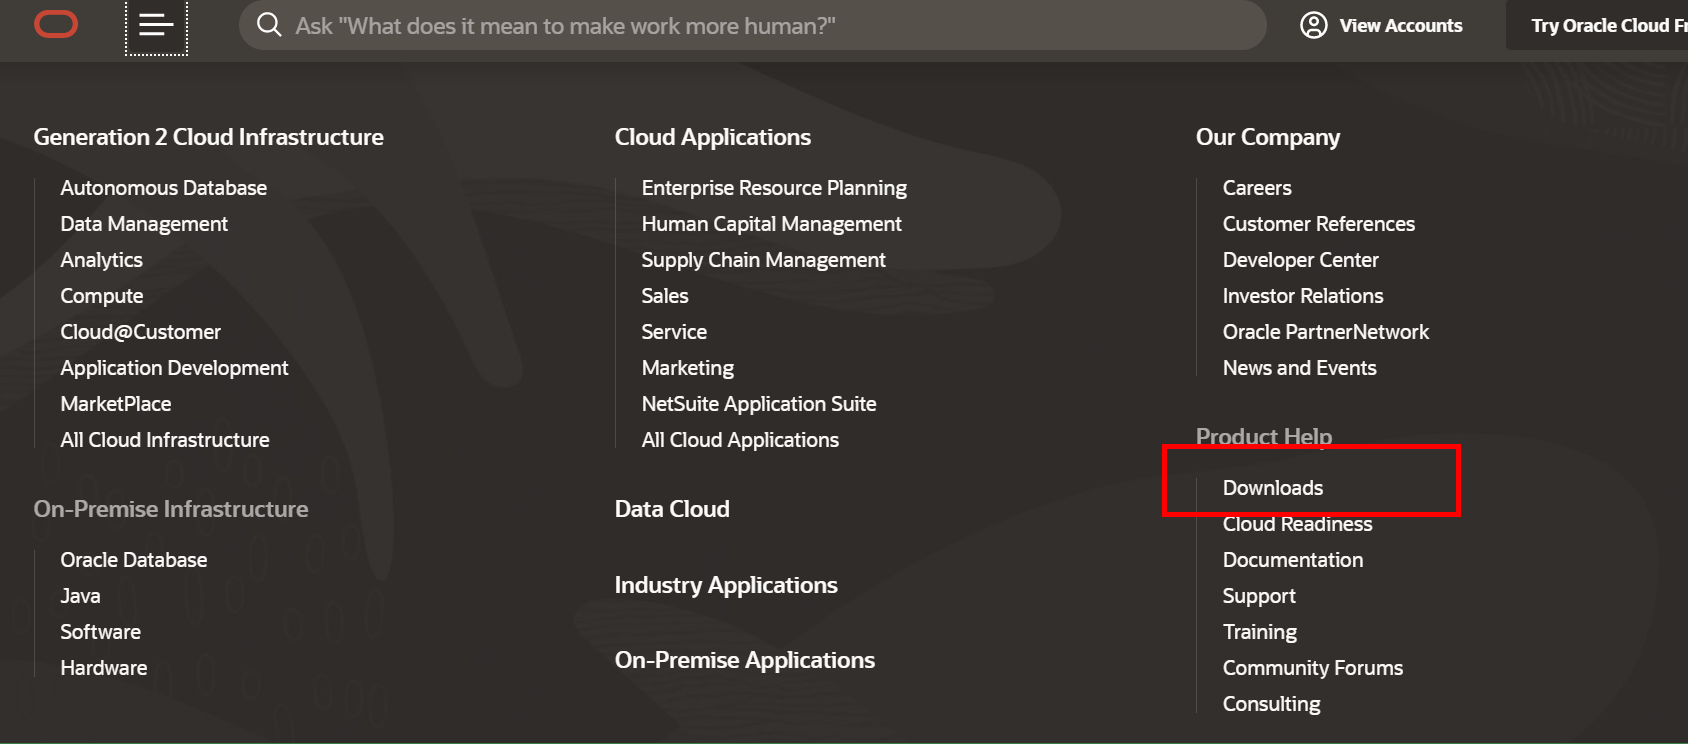Open Customer References

[x=1318, y=224]
